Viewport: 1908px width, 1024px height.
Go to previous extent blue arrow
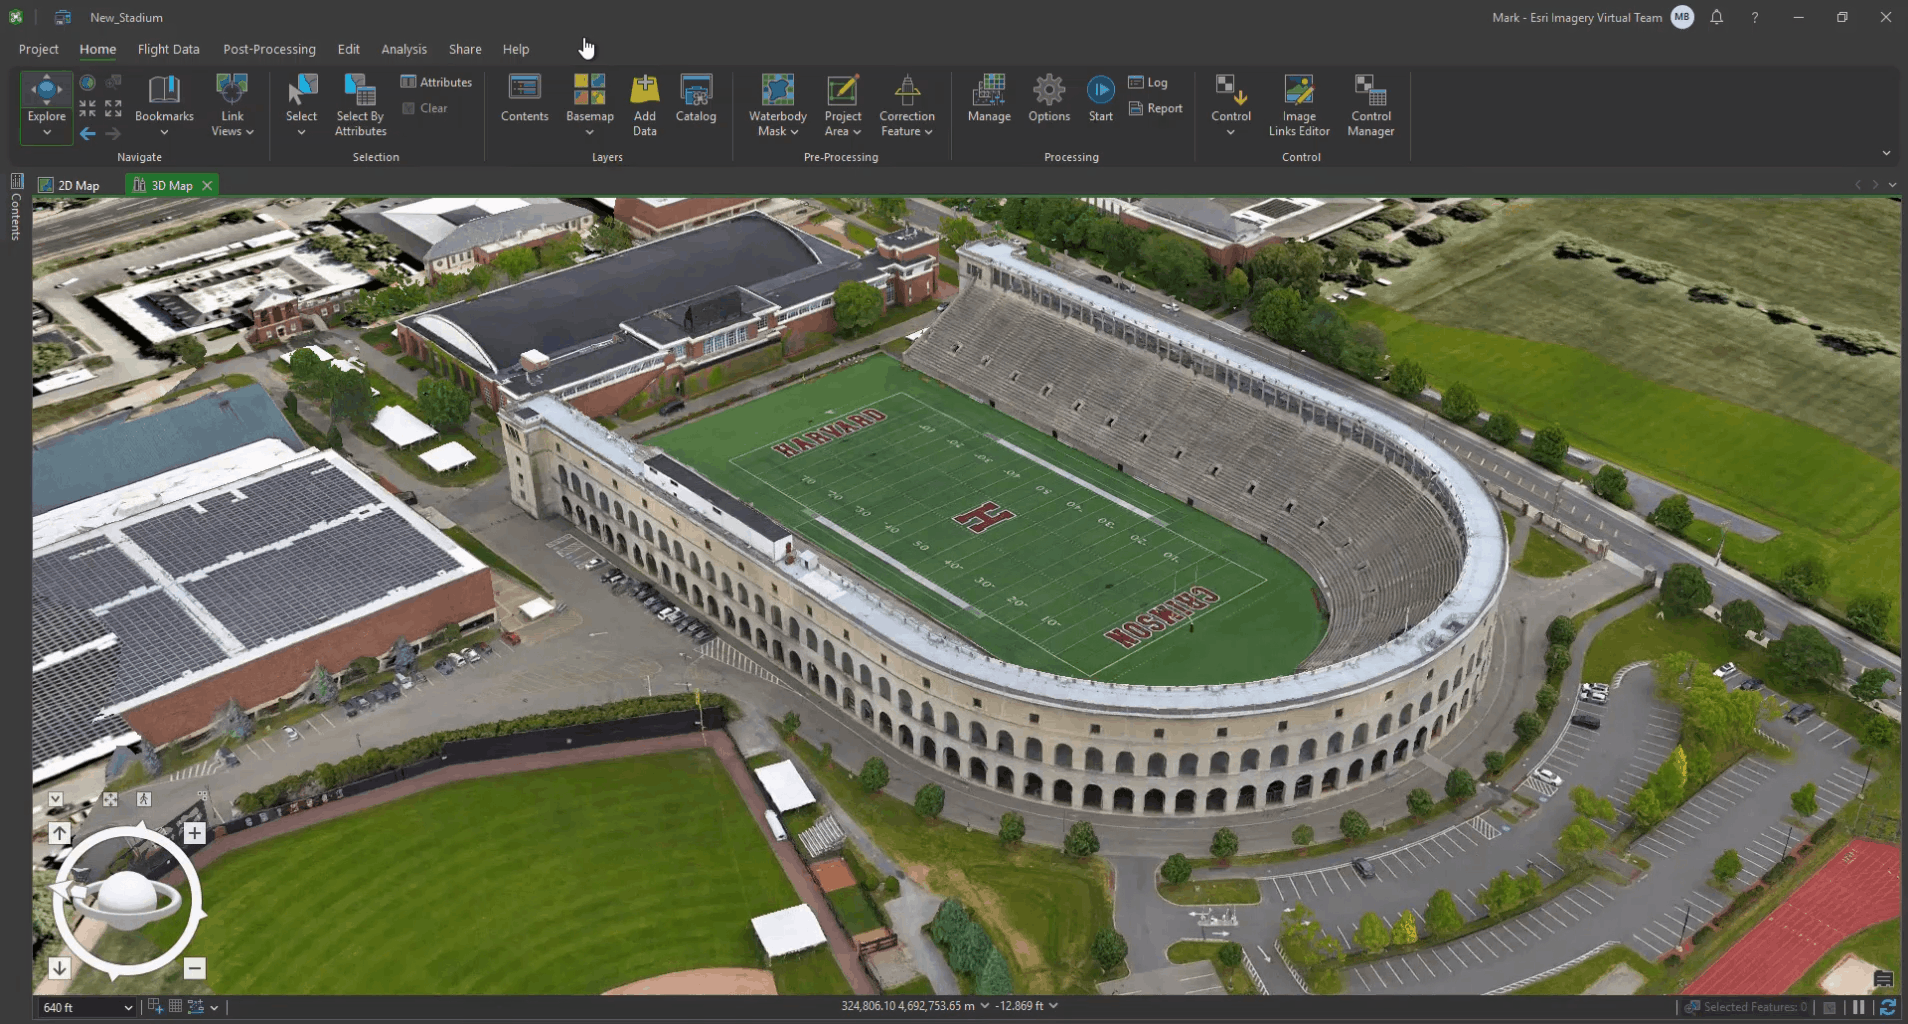pos(88,133)
